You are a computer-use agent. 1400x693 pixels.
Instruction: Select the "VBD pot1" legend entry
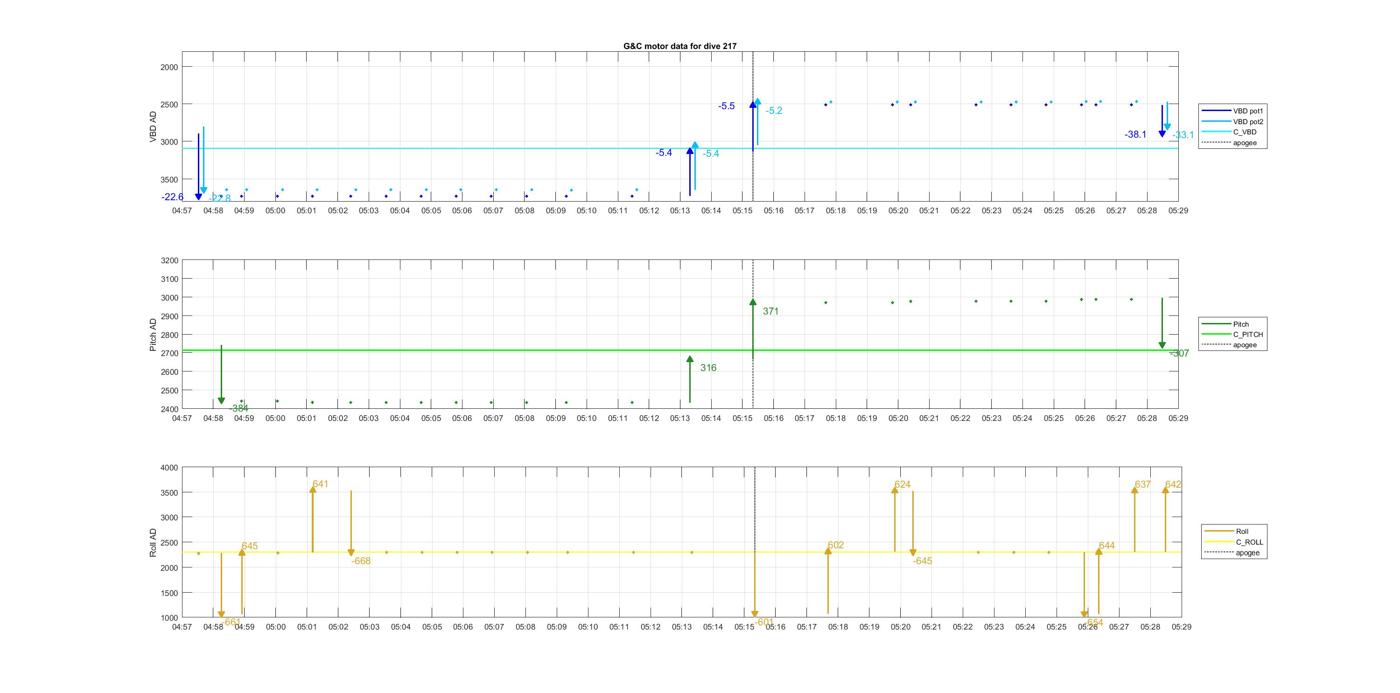[x=1231, y=111]
